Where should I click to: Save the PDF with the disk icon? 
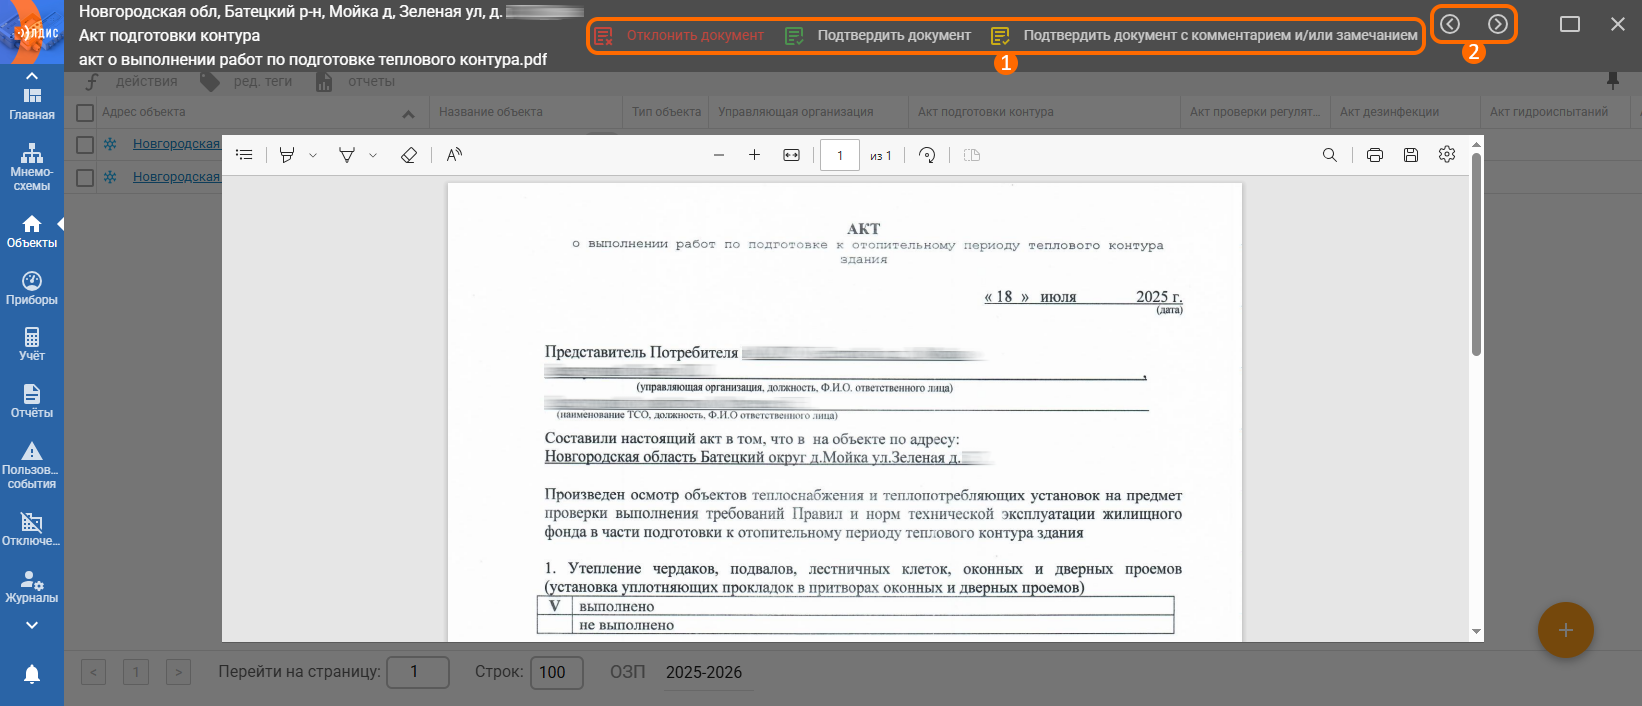click(1411, 155)
